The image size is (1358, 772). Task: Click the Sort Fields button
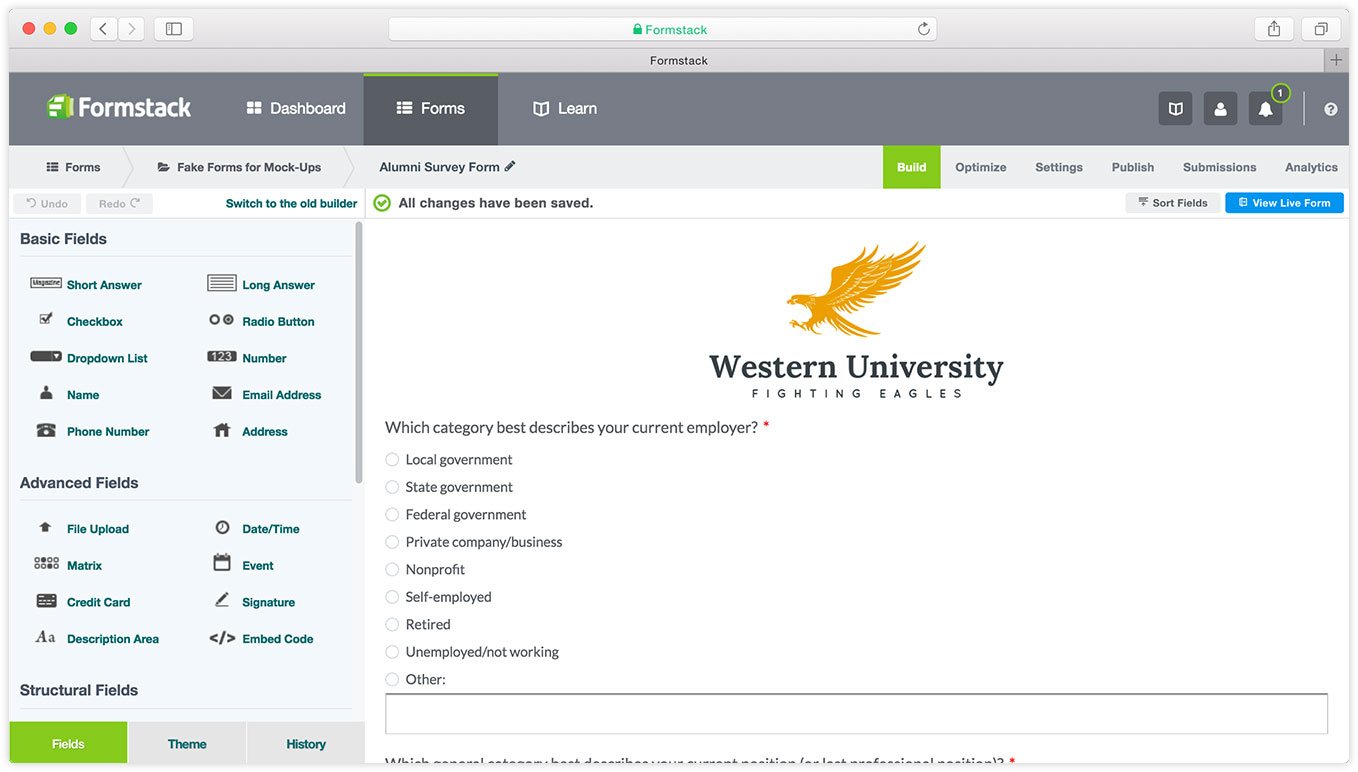pyautogui.click(x=1173, y=203)
